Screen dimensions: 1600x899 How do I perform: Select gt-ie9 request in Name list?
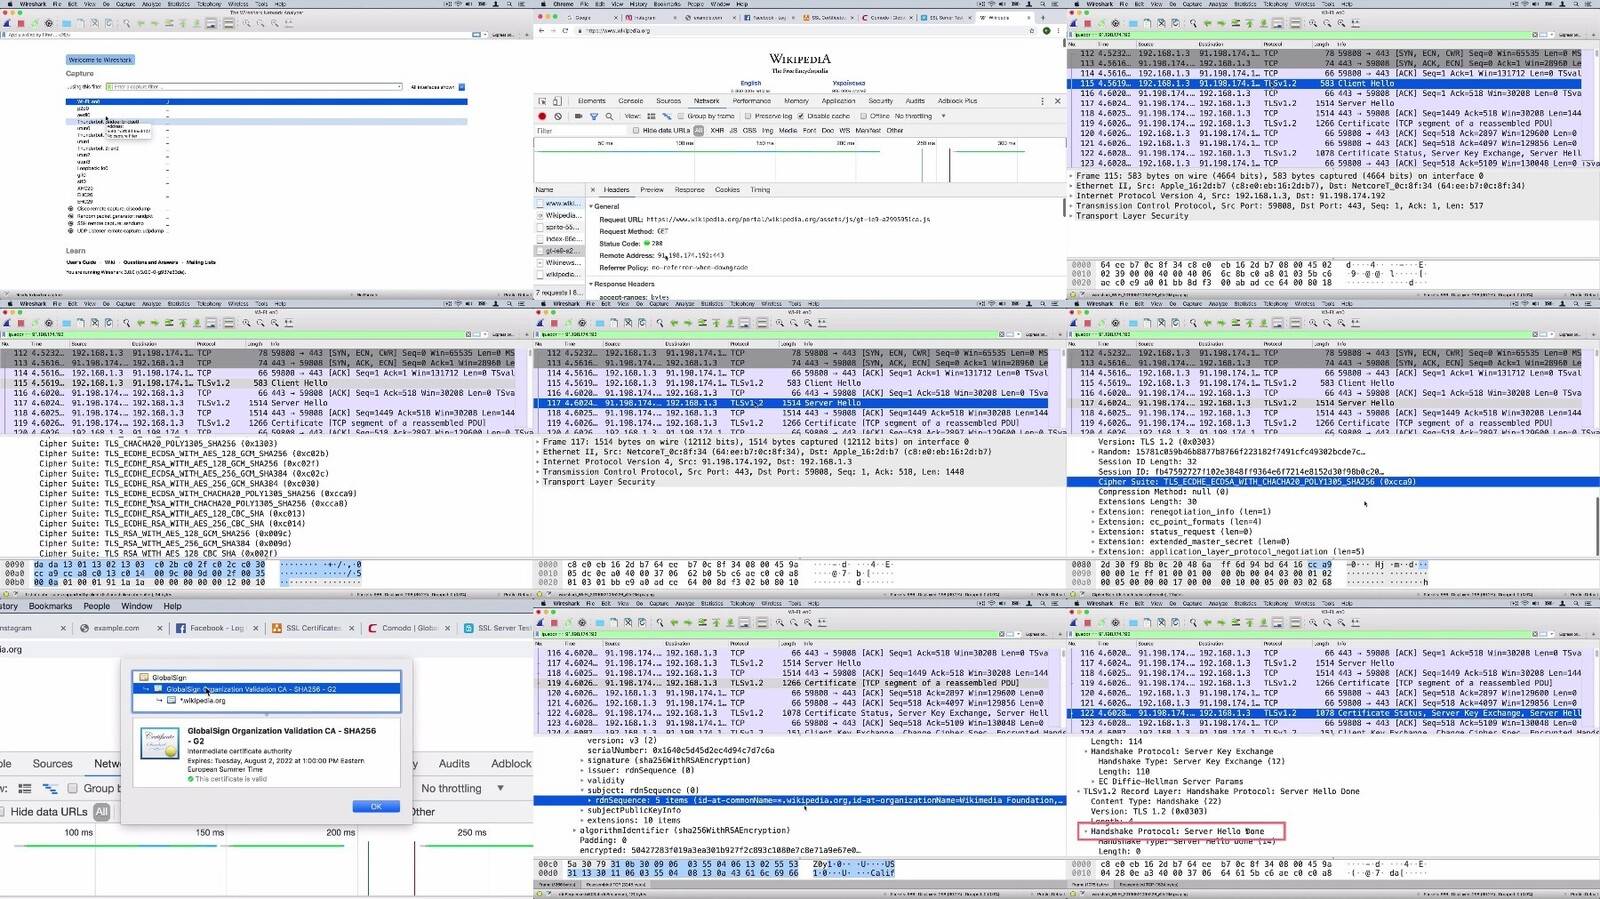point(560,251)
